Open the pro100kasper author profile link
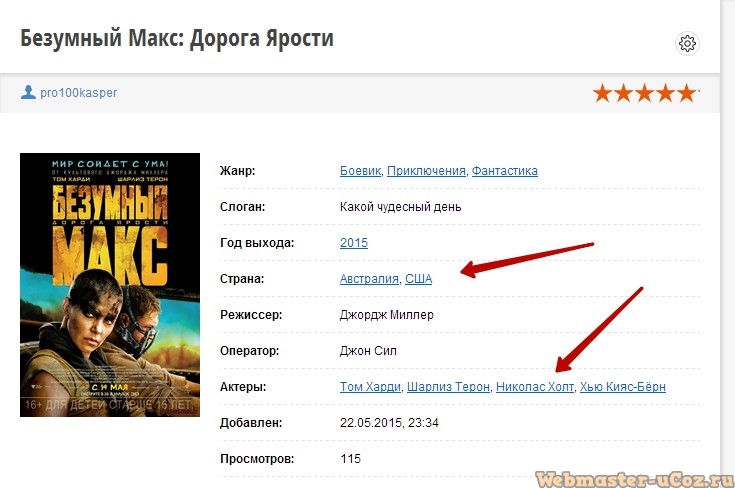This screenshot has height=488, width=735. point(78,93)
